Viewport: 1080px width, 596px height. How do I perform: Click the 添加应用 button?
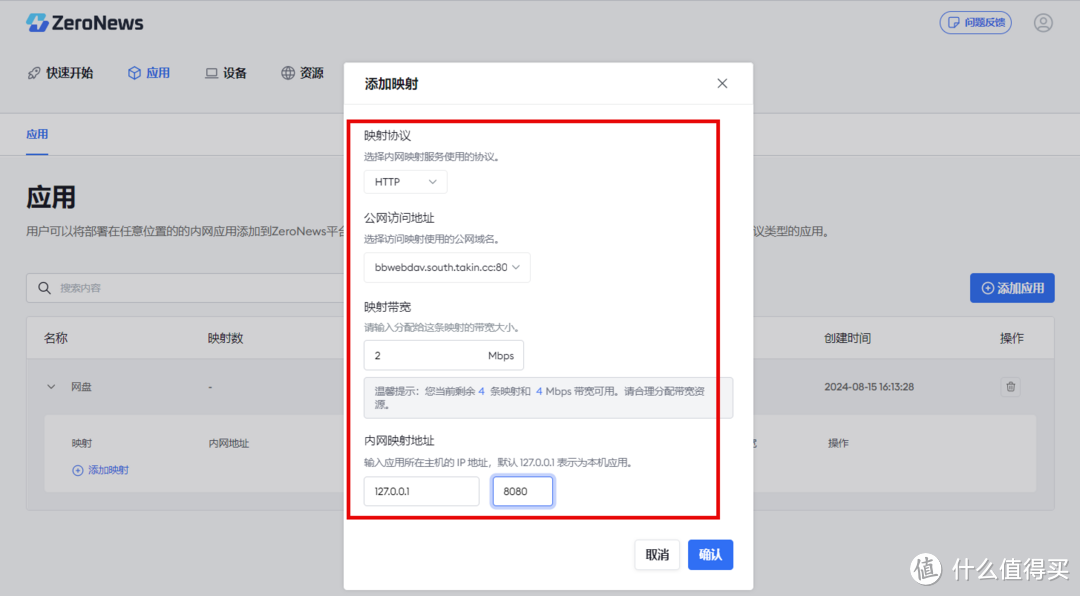click(1012, 288)
